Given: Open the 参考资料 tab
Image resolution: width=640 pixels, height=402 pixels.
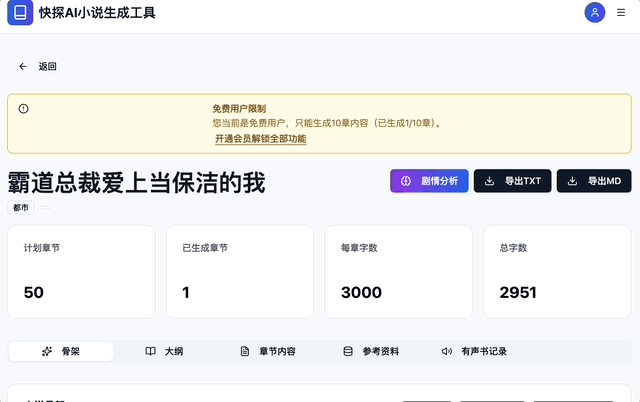Looking at the screenshot, I should (x=371, y=351).
